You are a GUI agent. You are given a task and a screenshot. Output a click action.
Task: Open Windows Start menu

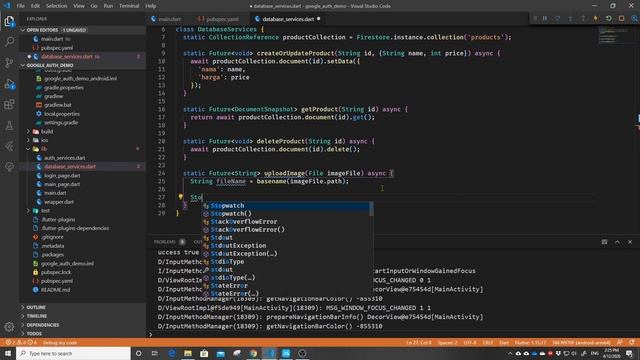[x=8, y=353]
